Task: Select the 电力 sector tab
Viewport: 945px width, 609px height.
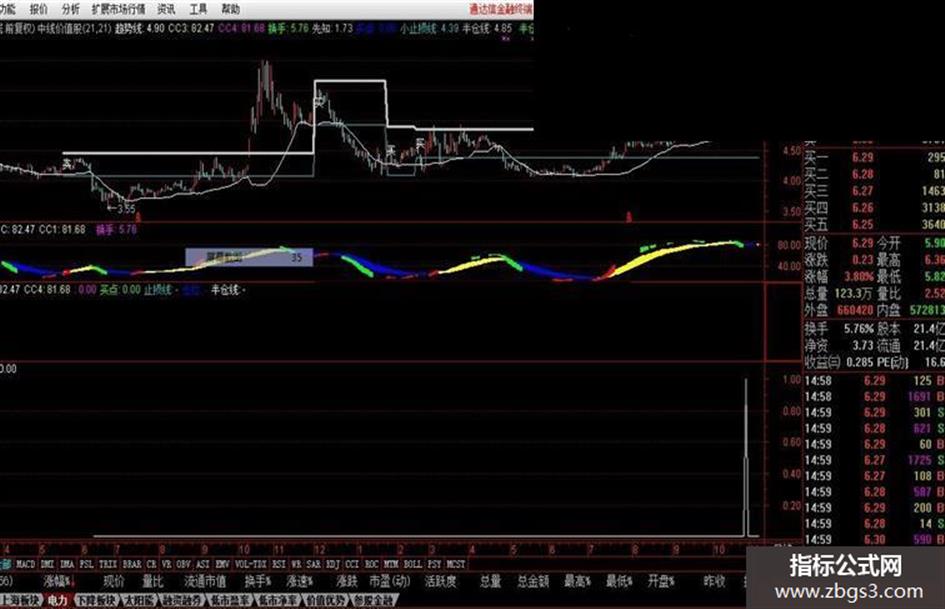Action: click(58, 601)
